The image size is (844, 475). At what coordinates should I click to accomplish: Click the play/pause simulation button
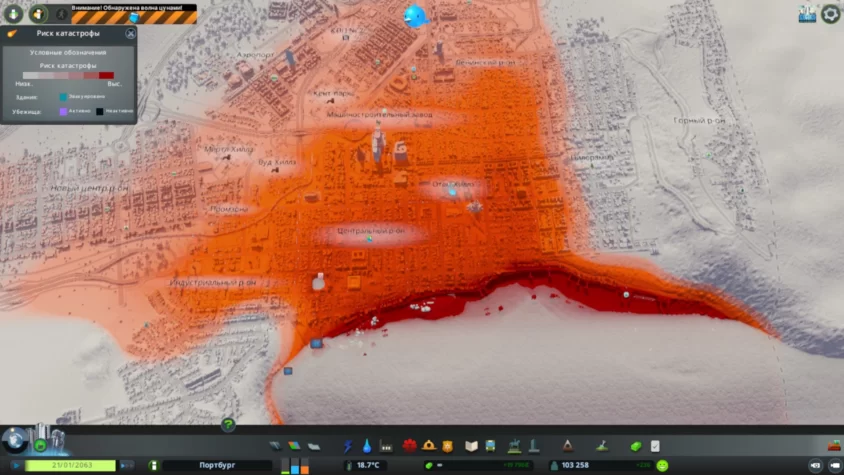pos(16,465)
